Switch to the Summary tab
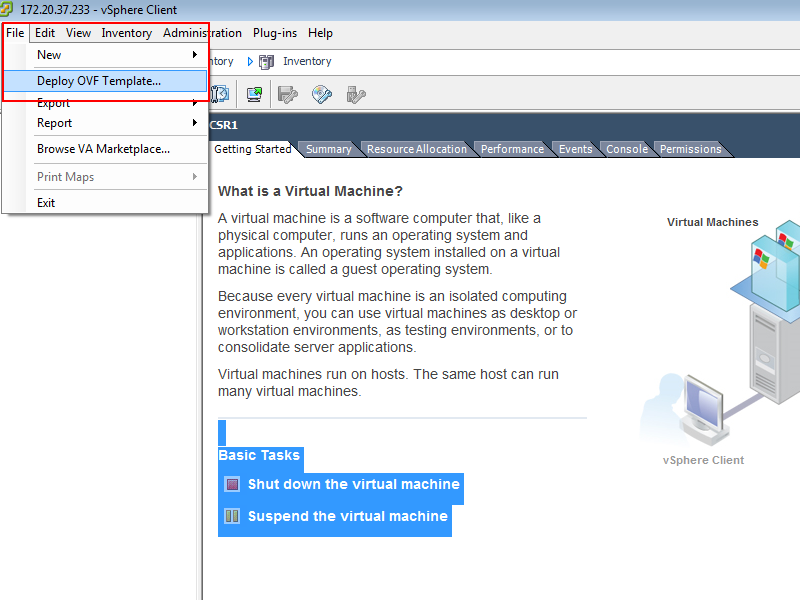Image resolution: width=800 pixels, height=600 pixels. (329, 149)
